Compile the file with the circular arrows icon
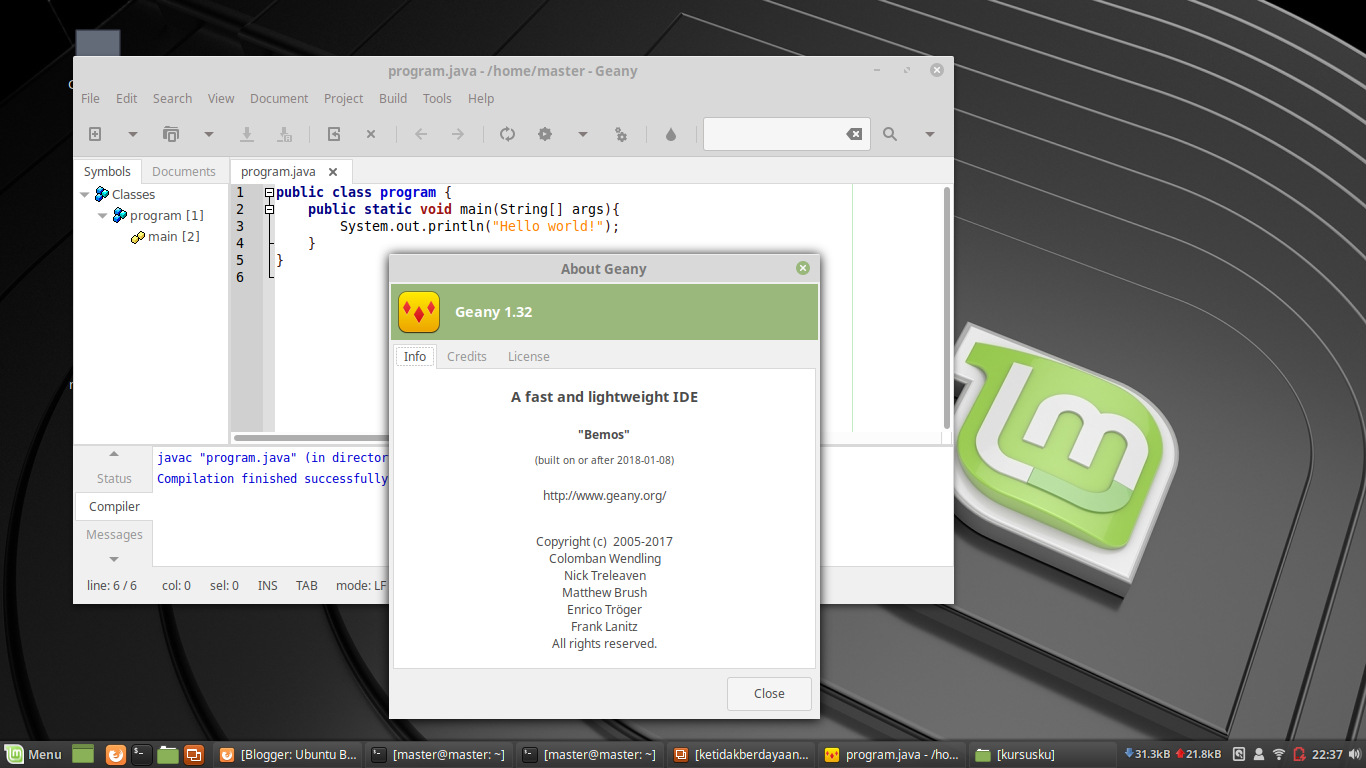Screen dimensions: 1366x768 (x=507, y=134)
